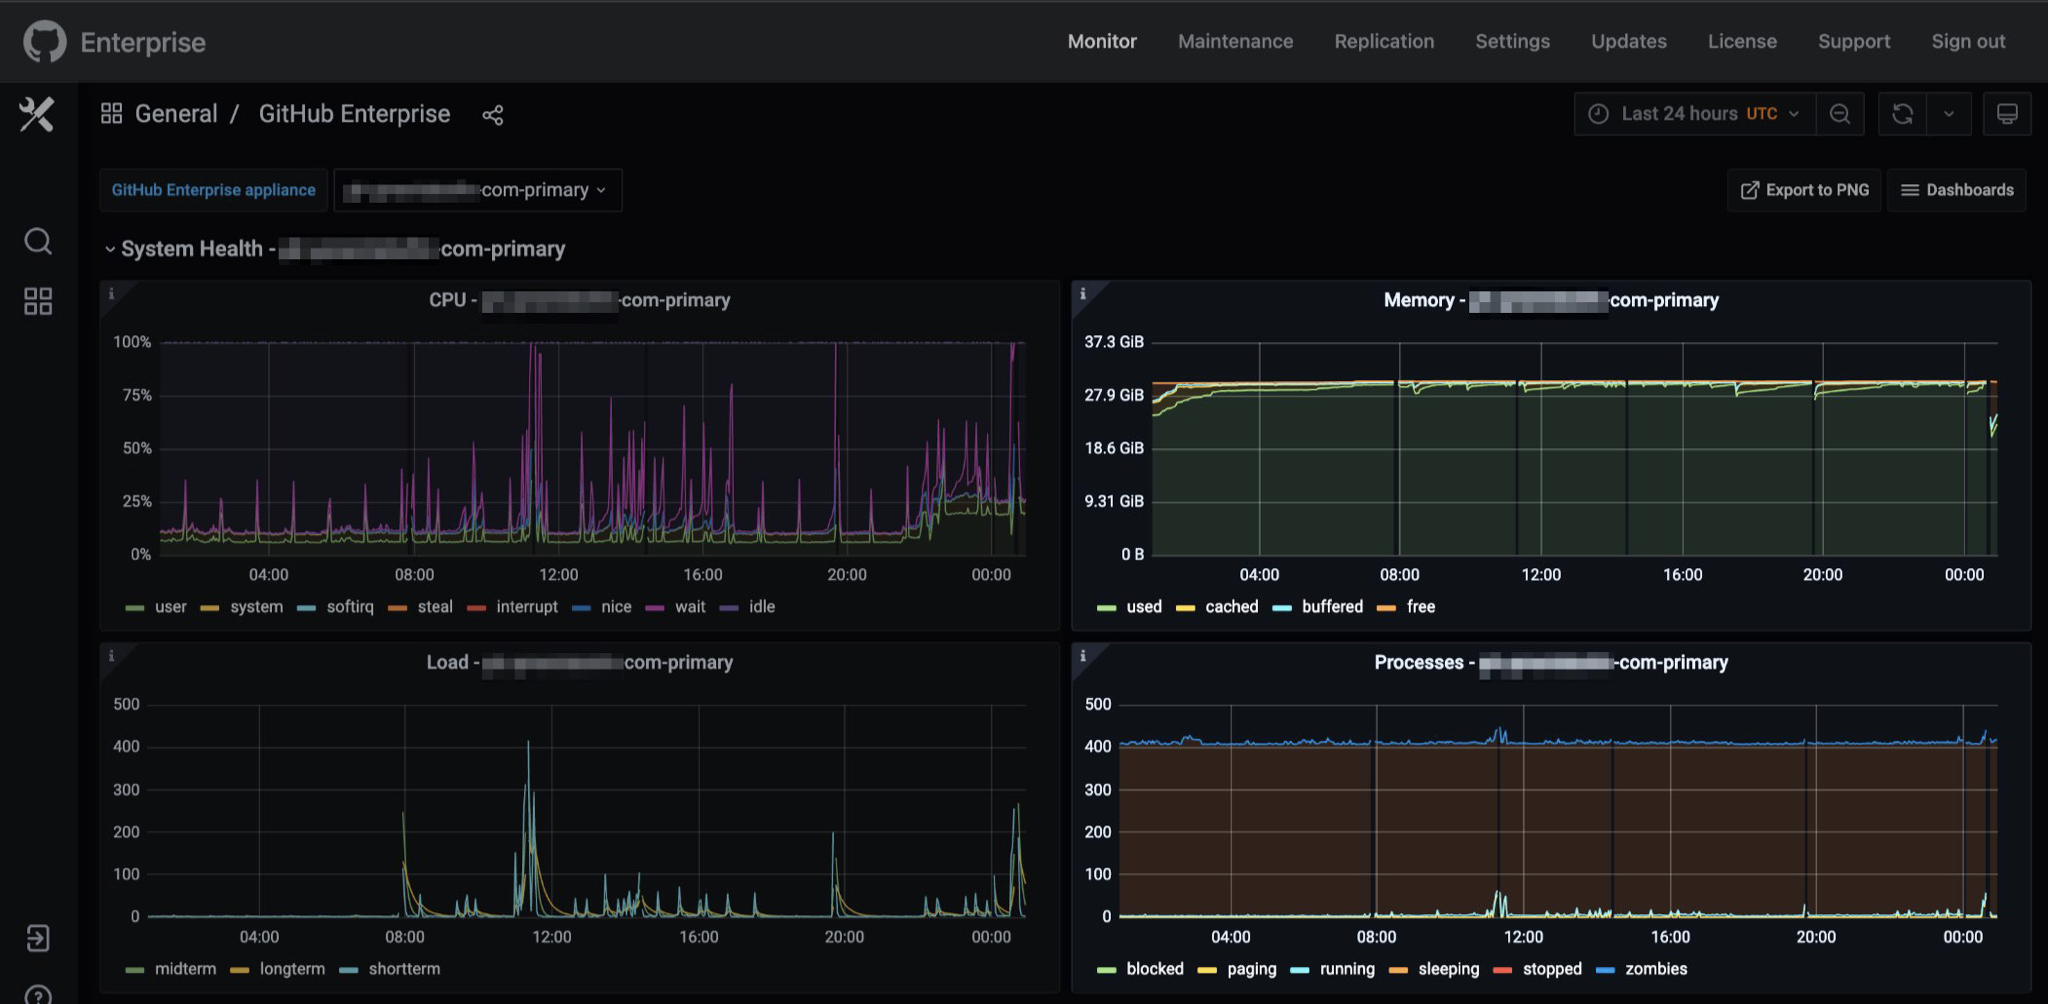Open the Maintenance tab
The image size is (2048, 1004).
coord(1235,42)
